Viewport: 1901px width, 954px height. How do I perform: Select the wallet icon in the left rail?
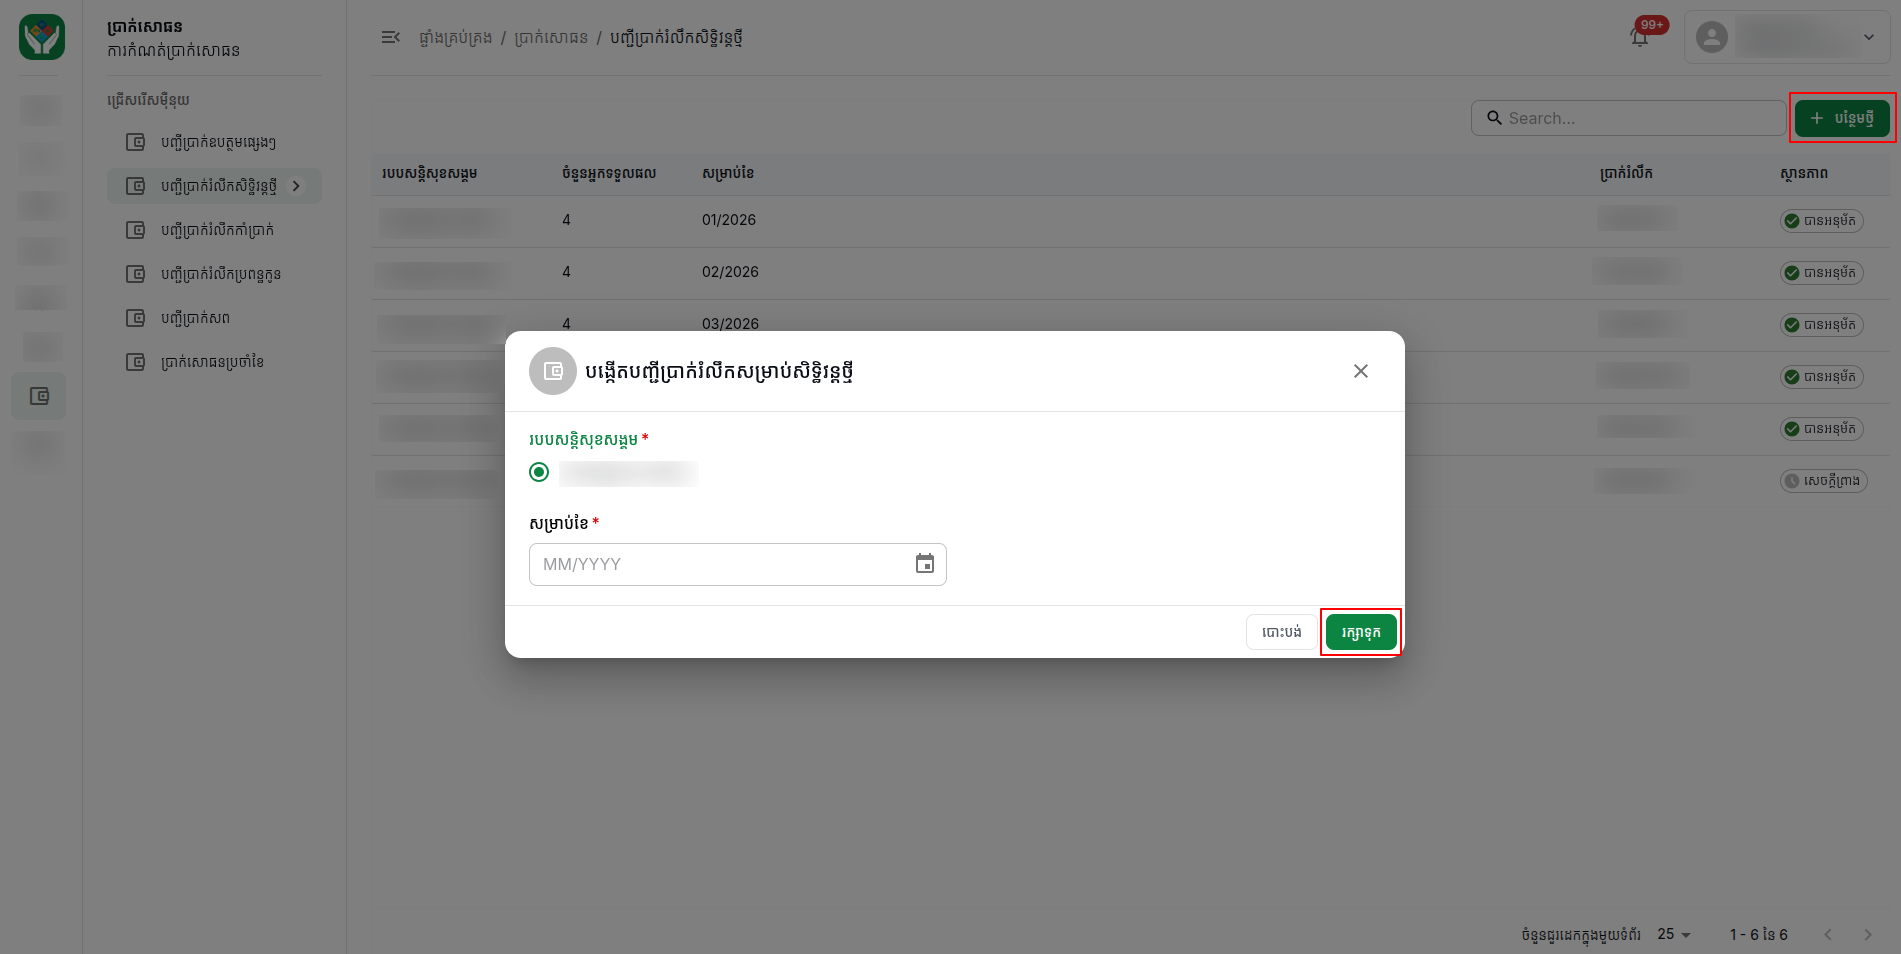pos(39,396)
